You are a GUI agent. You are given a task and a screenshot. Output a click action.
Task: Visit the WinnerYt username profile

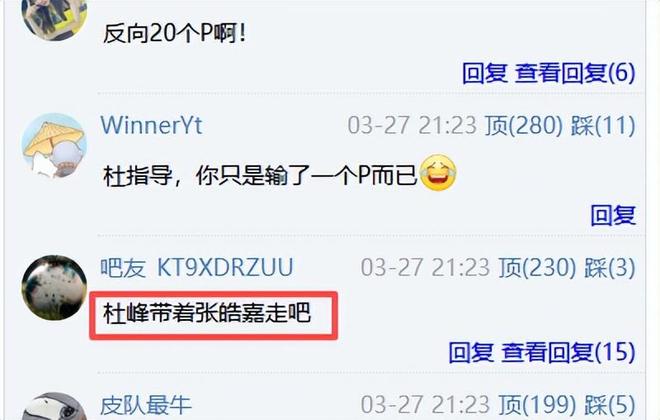pyautogui.click(x=151, y=125)
